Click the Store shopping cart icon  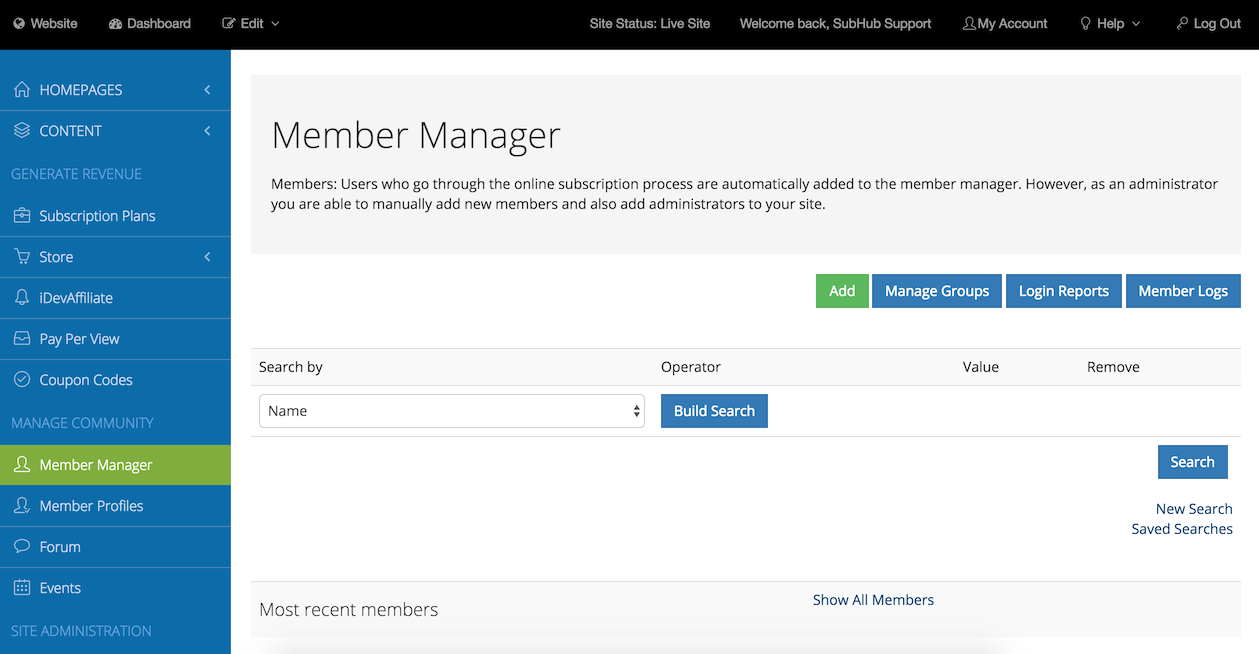(x=22, y=257)
